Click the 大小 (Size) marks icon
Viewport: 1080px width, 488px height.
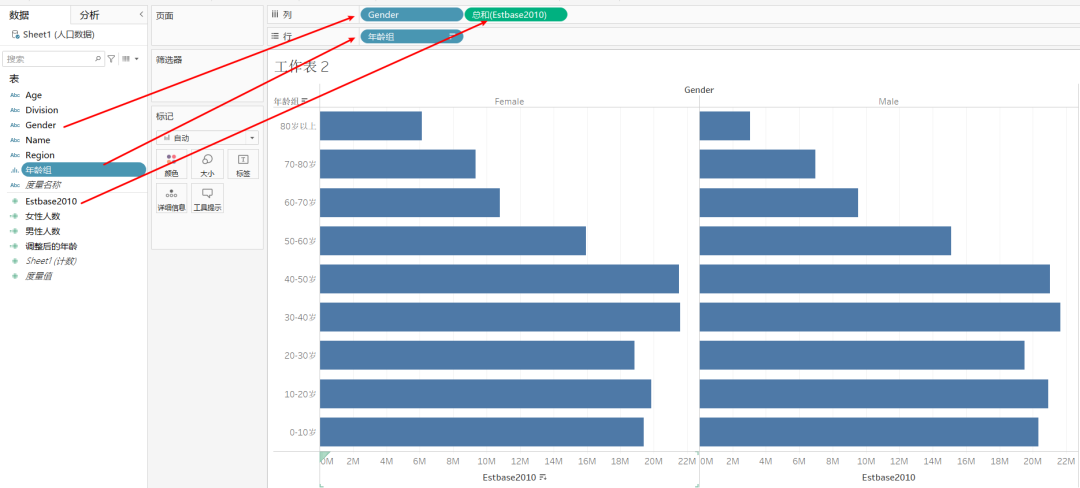(x=207, y=164)
